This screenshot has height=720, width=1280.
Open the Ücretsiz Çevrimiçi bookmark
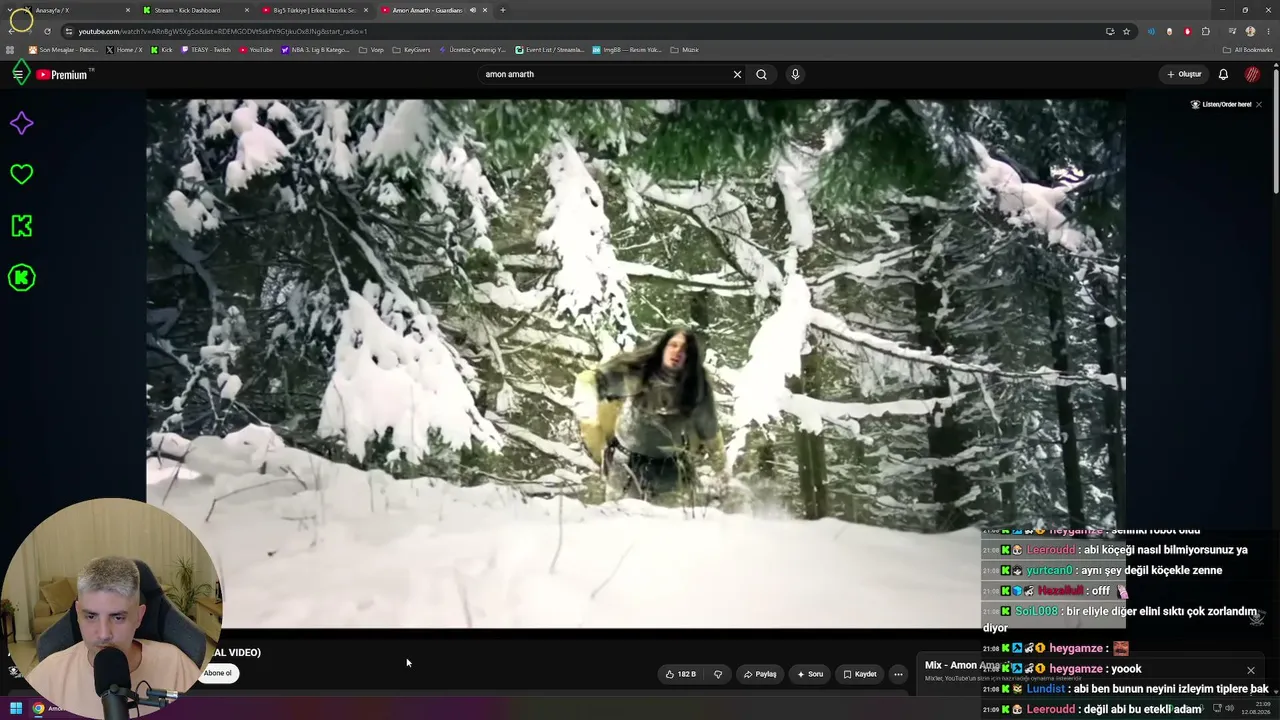tap(472, 49)
